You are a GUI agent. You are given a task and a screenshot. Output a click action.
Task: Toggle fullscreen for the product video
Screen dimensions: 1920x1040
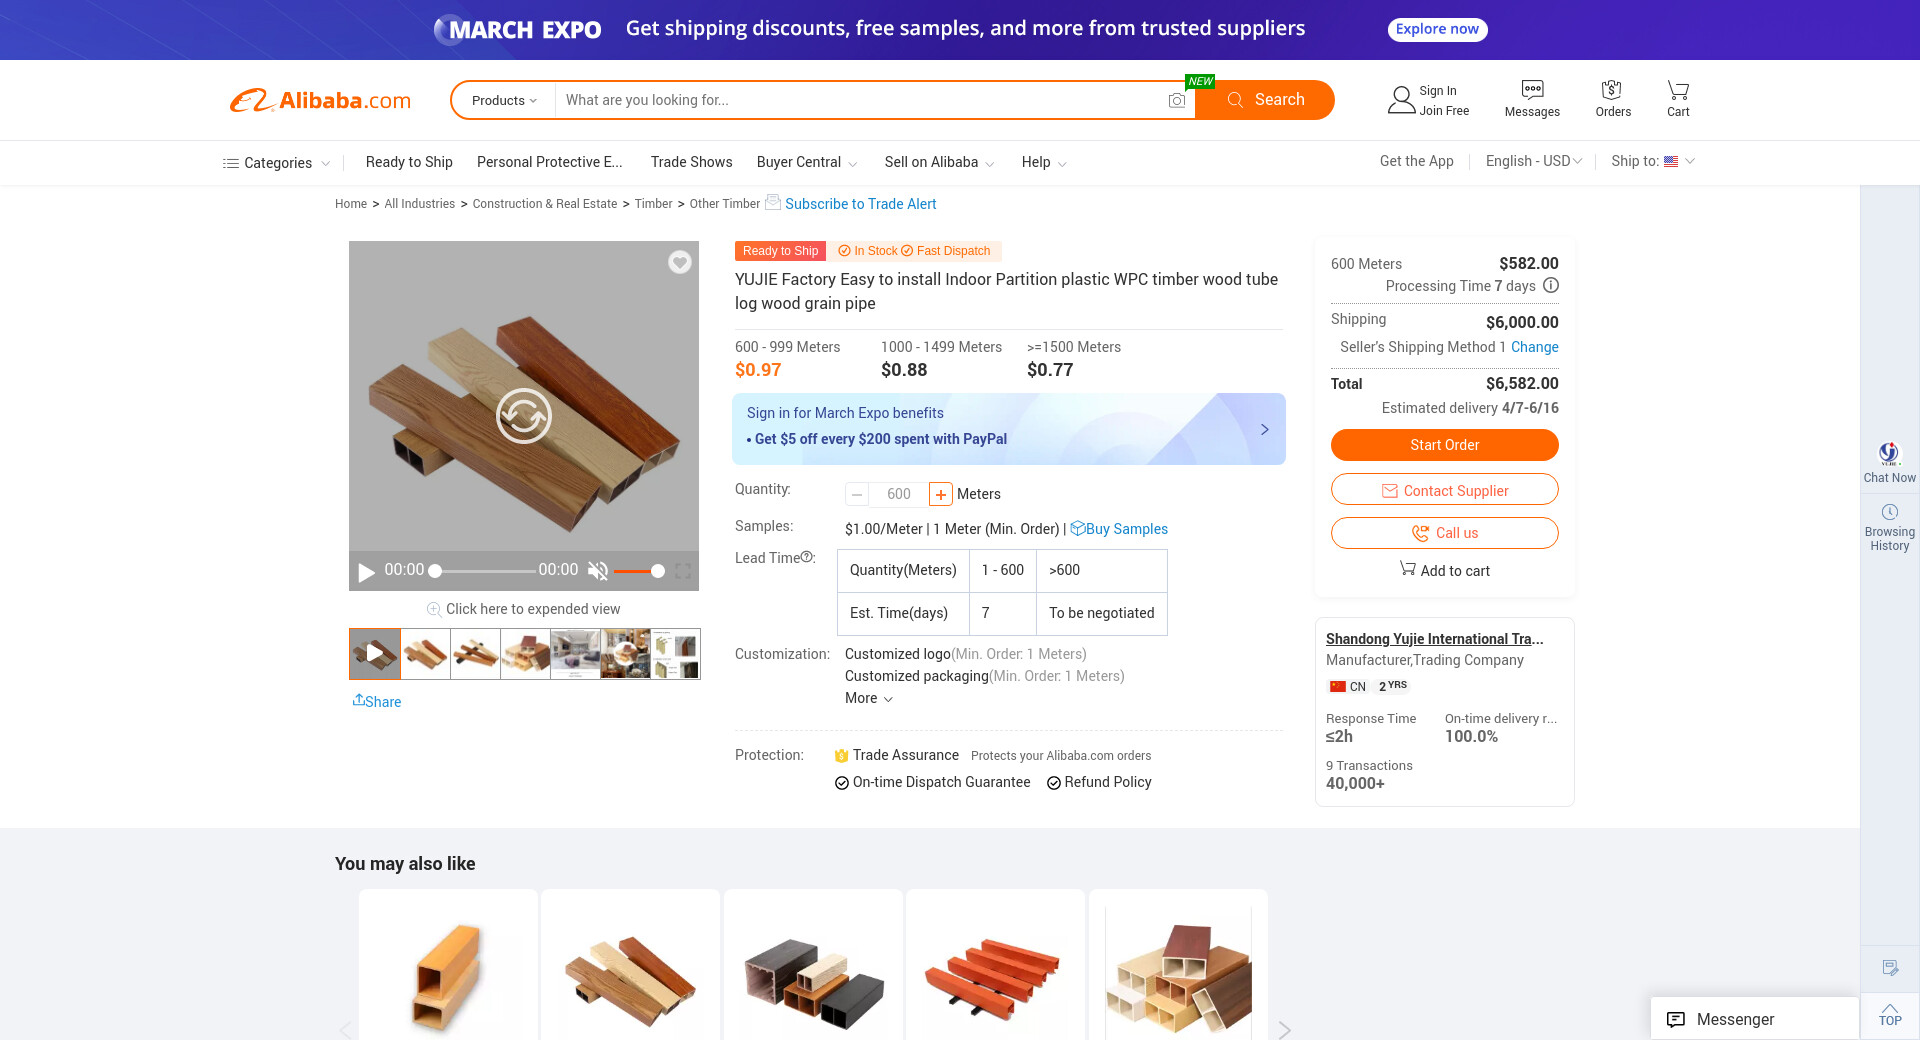point(683,571)
